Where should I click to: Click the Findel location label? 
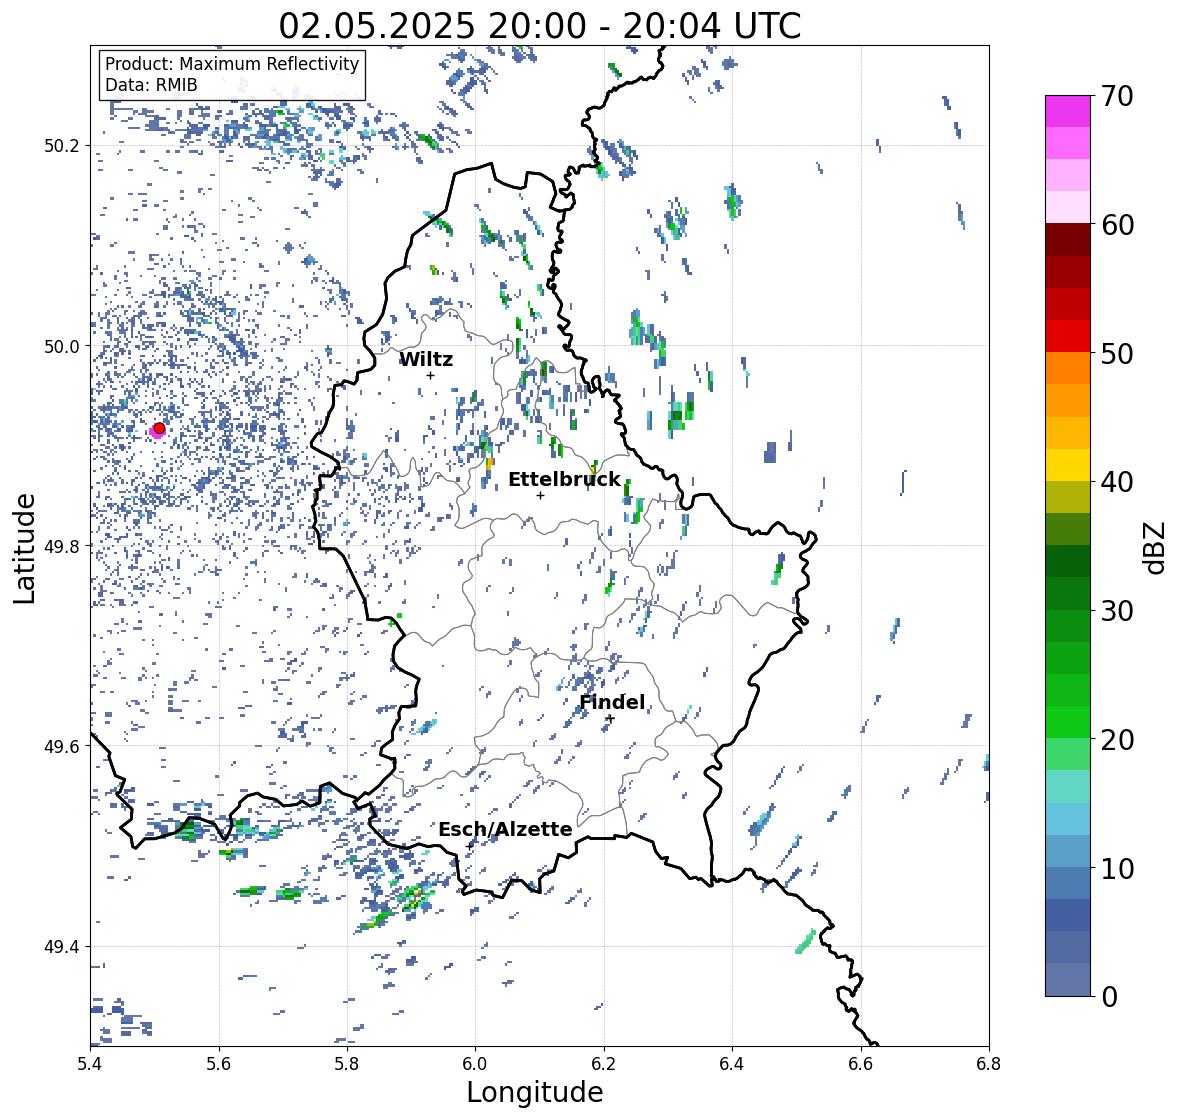click(612, 702)
